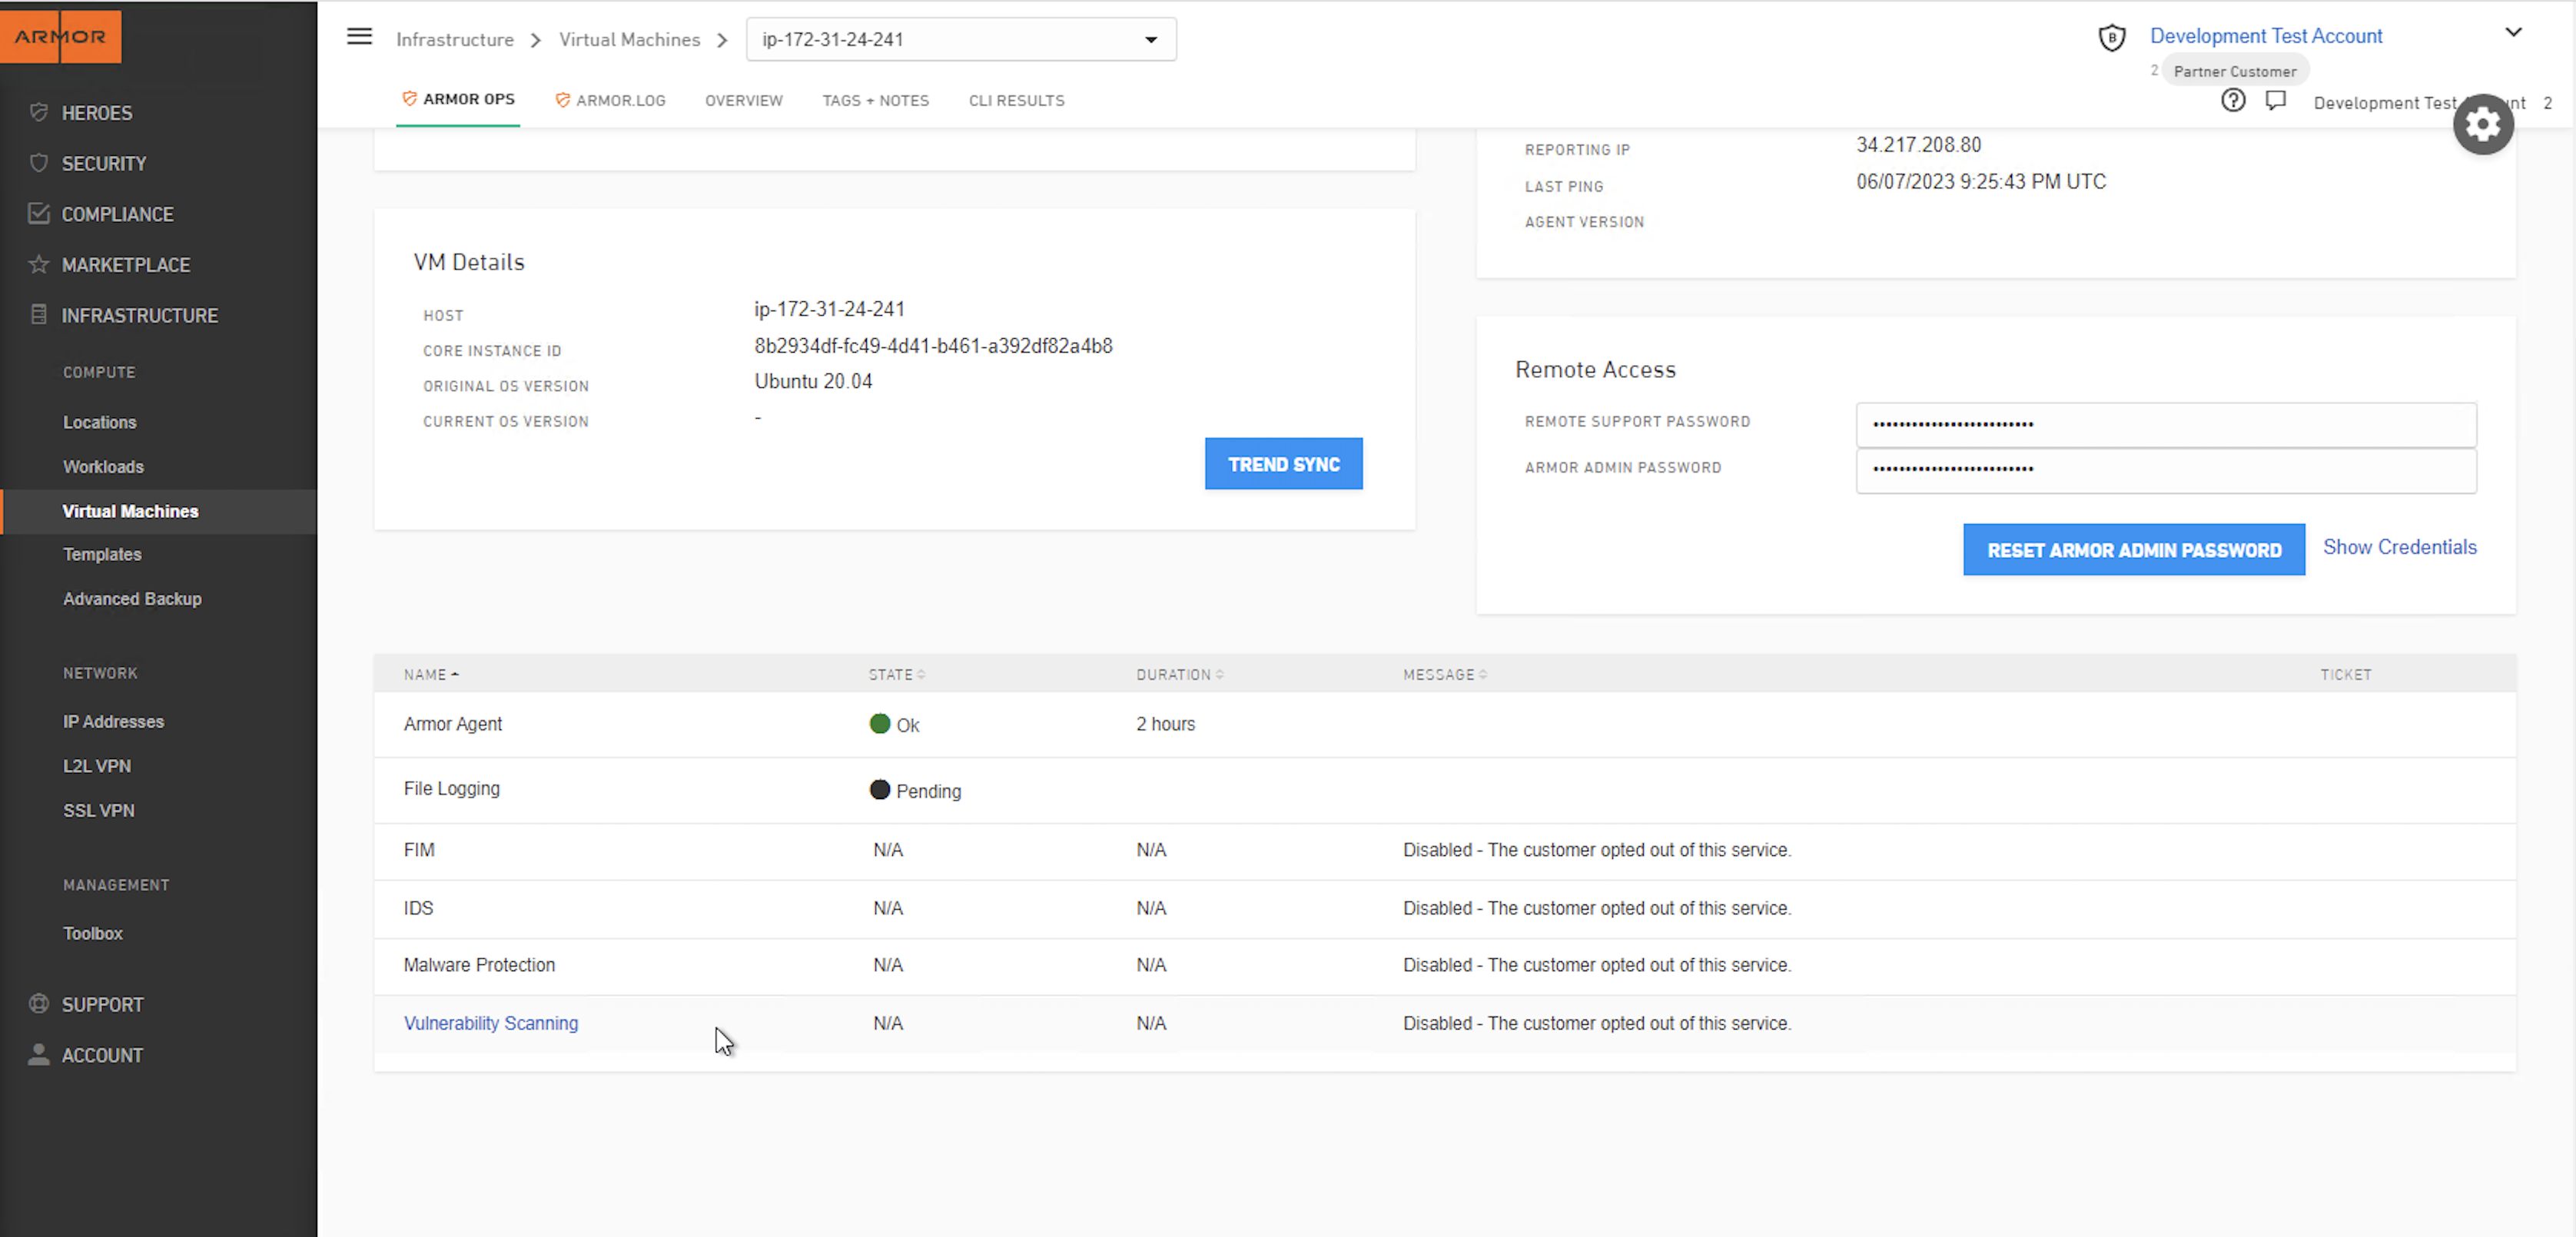Open Marketplace in the sidebar
2576x1237 pixels.
click(125, 265)
